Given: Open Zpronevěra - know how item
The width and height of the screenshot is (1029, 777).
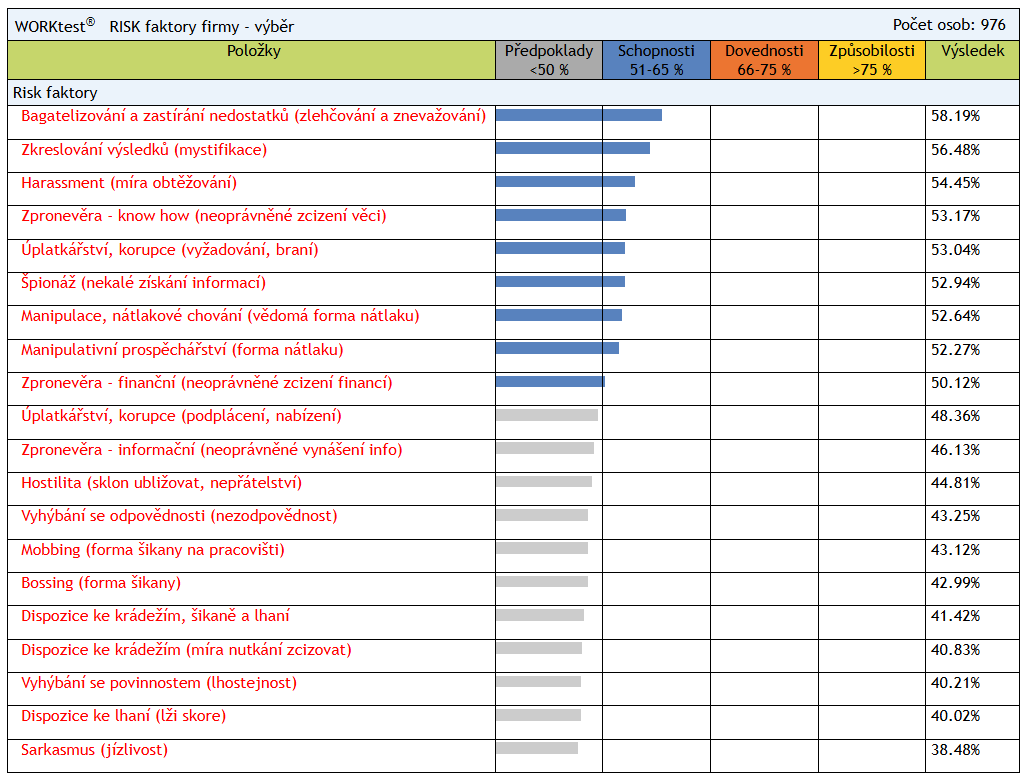Looking at the screenshot, I should click(203, 216).
